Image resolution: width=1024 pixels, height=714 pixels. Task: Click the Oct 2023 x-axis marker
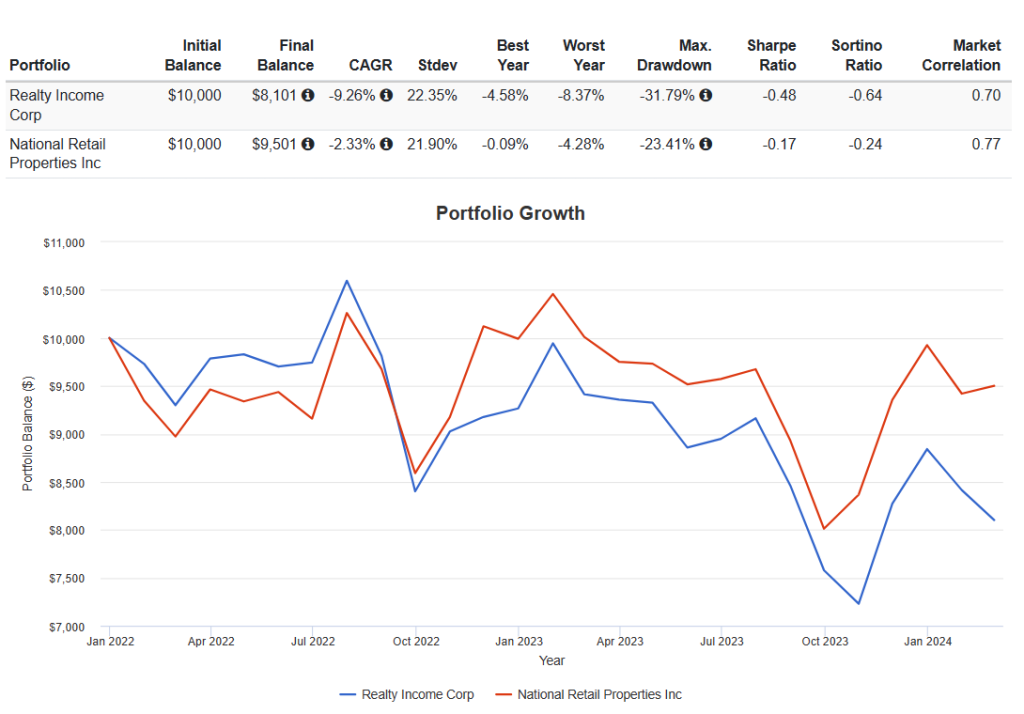click(x=825, y=641)
